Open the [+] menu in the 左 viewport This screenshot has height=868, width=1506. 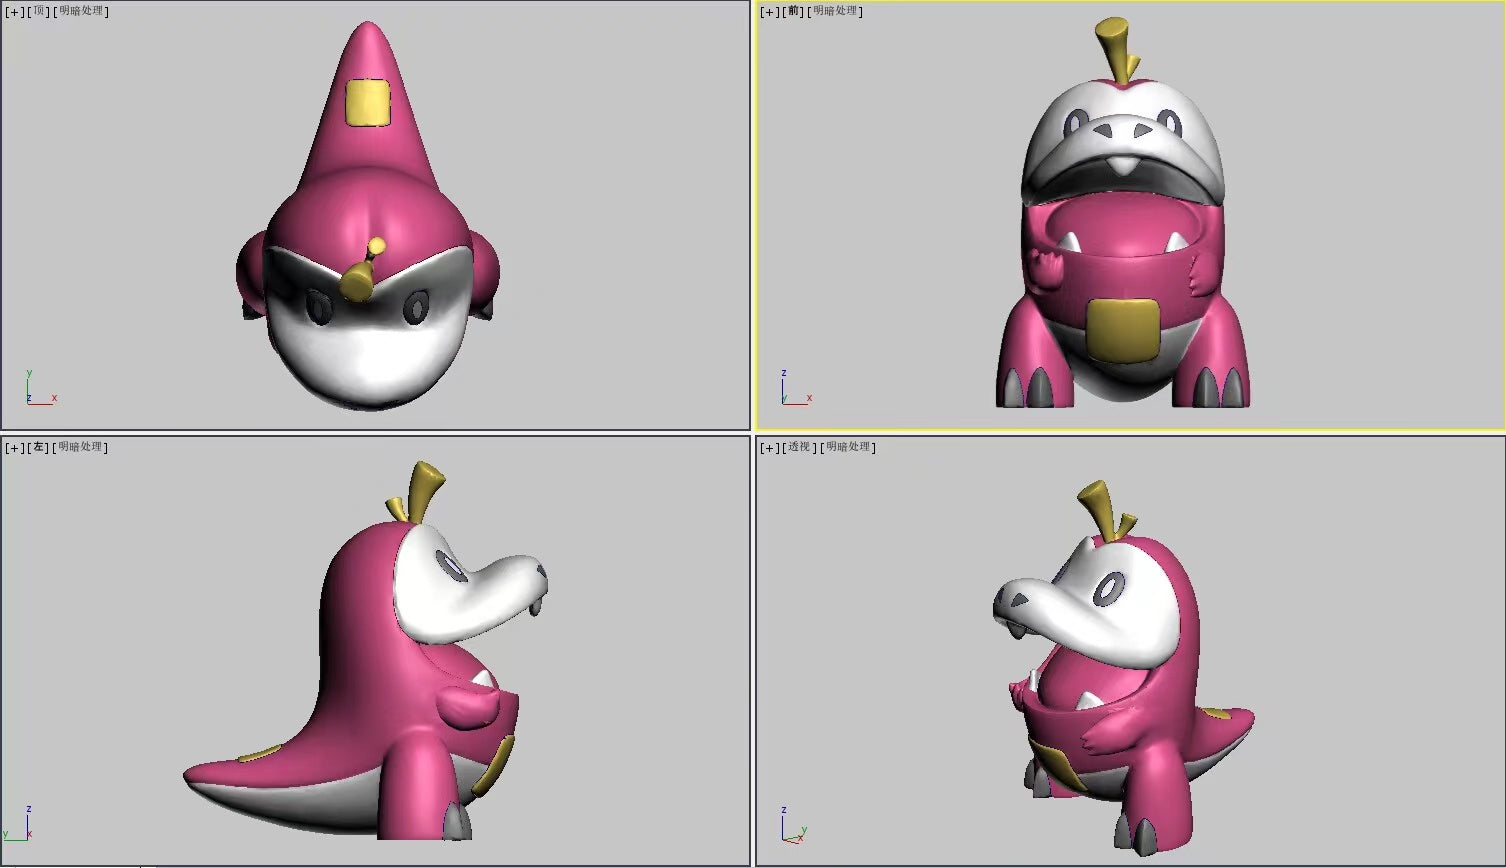(x=14, y=448)
